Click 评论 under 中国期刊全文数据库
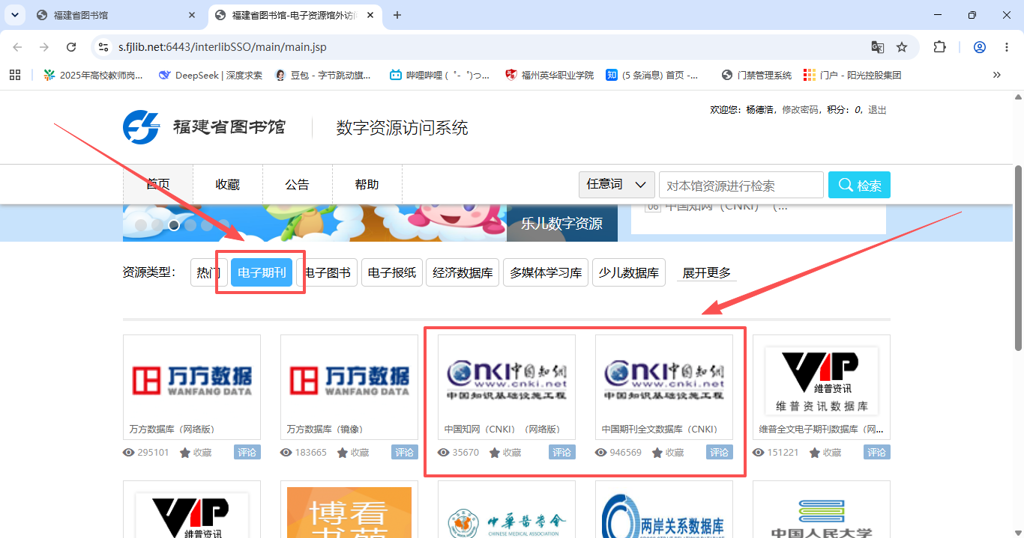Viewport: 1024px width, 538px height. [720, 452]
